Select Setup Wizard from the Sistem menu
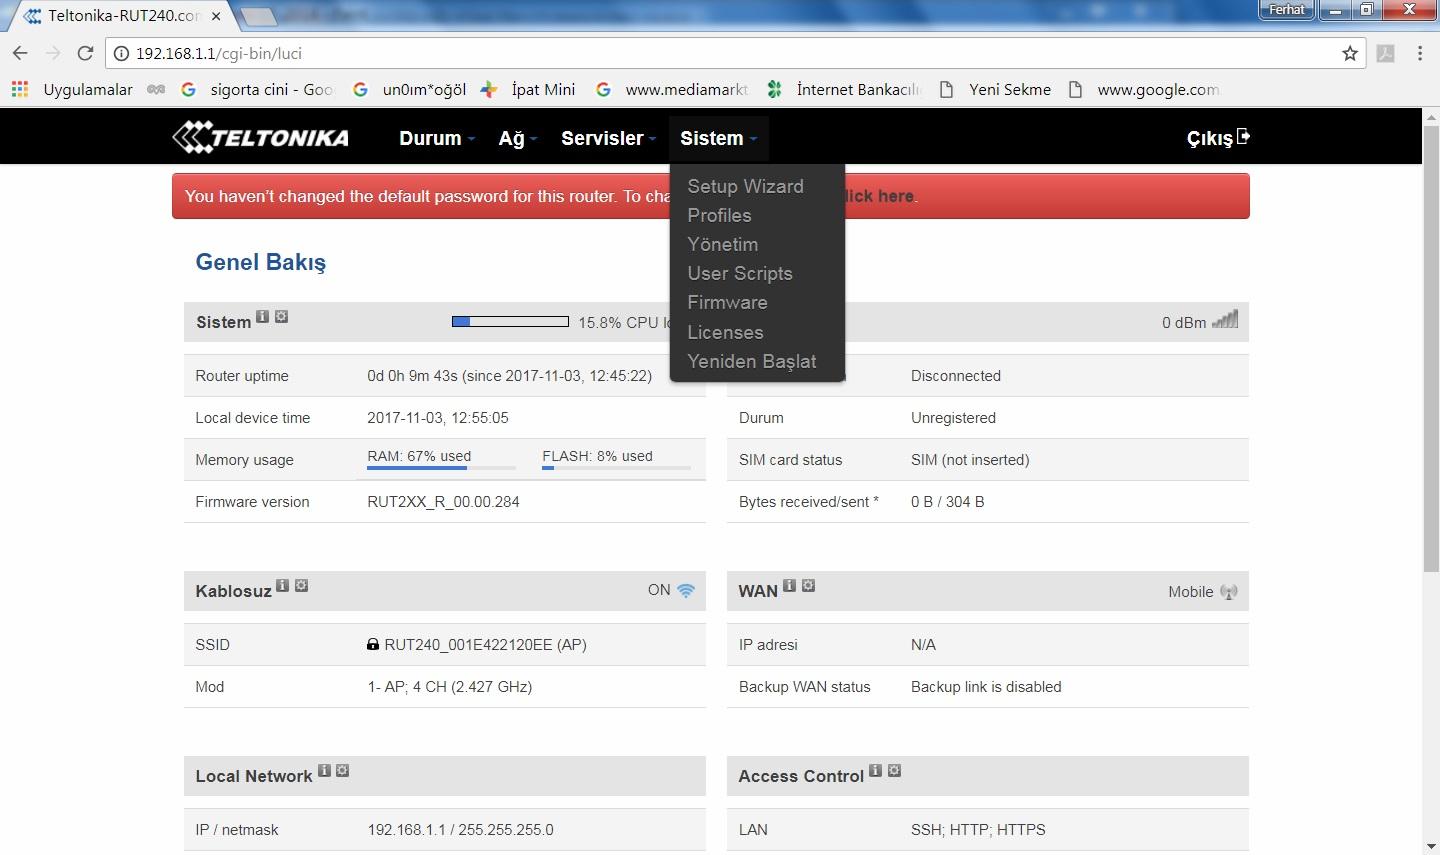Image resolution: width=1440 pixels, height=855 pixels. [x=745, y=186]
